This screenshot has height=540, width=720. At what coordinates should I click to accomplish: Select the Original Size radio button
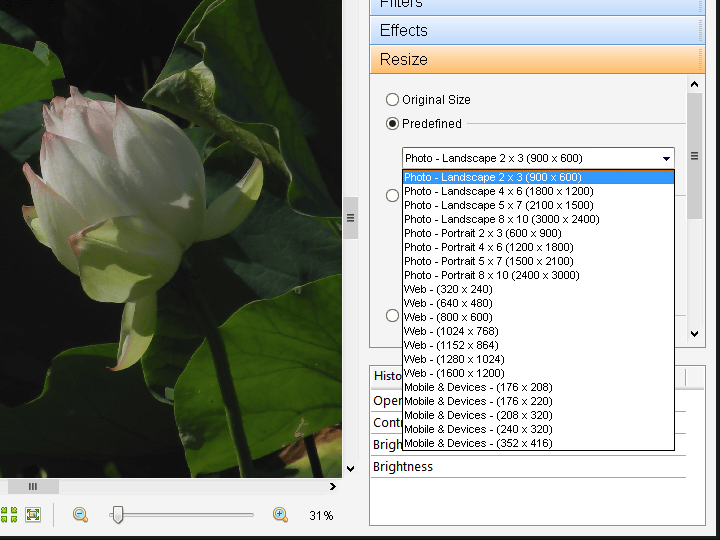click(x=393, y=100)
